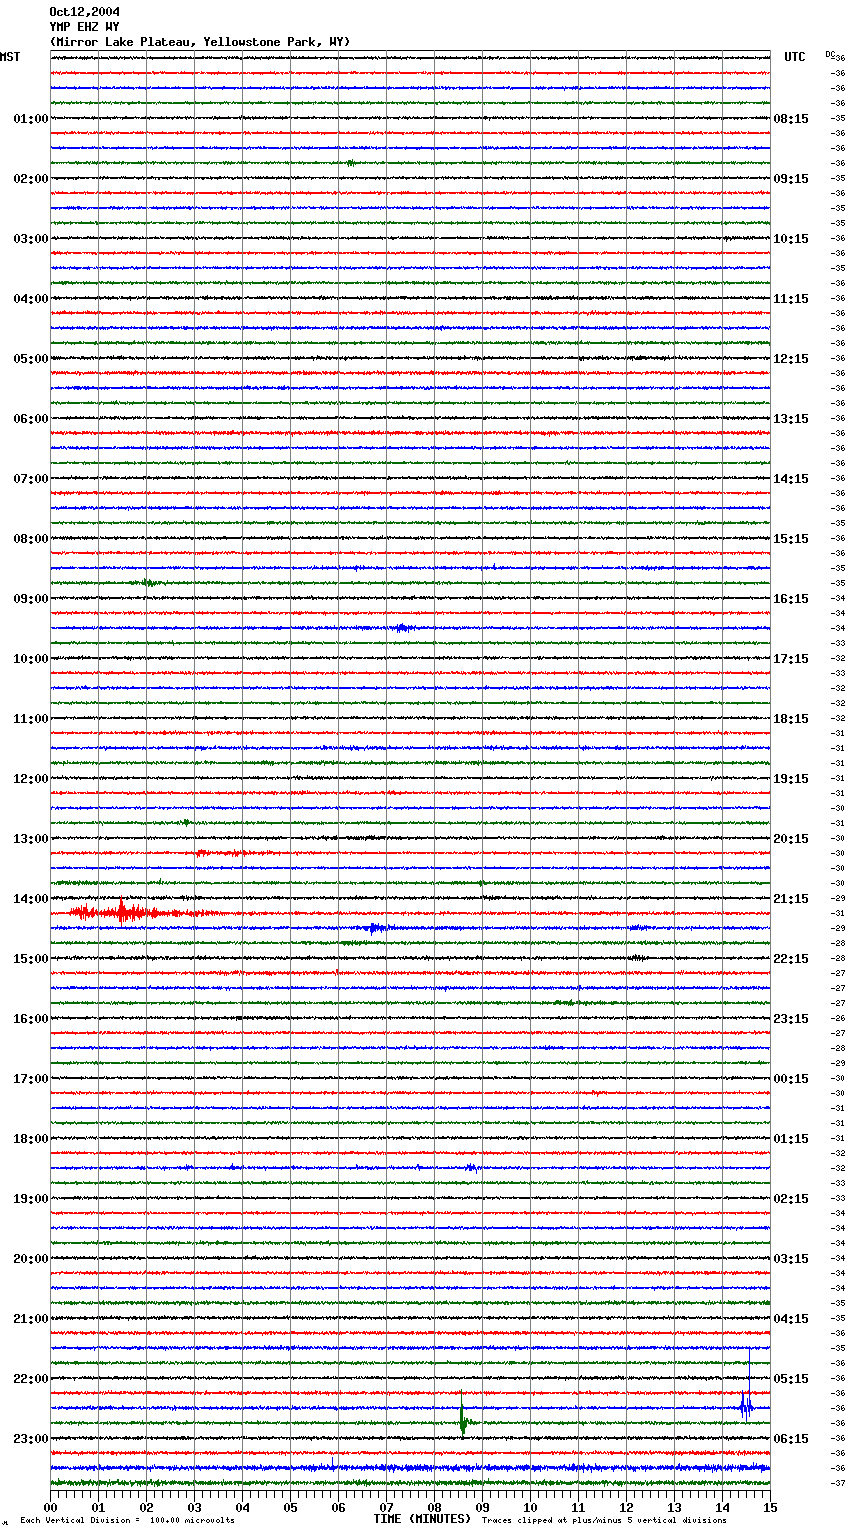This screenshot has height=1534, width=850.
Task: Click the 15 minute tick label
Action: click(770, 1508)
